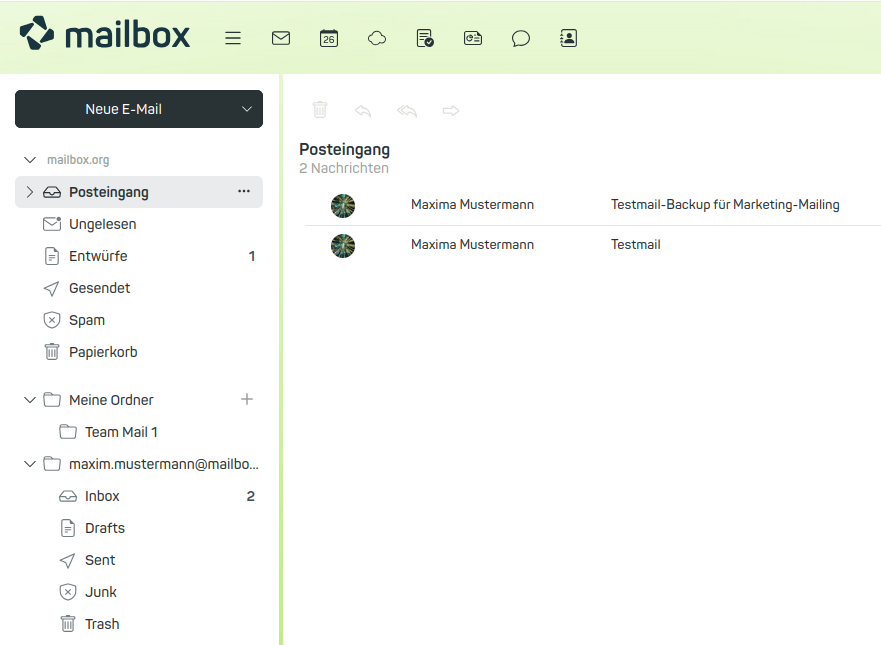Click sender avatar of Testmail-Backup message

tap(343, 206)
